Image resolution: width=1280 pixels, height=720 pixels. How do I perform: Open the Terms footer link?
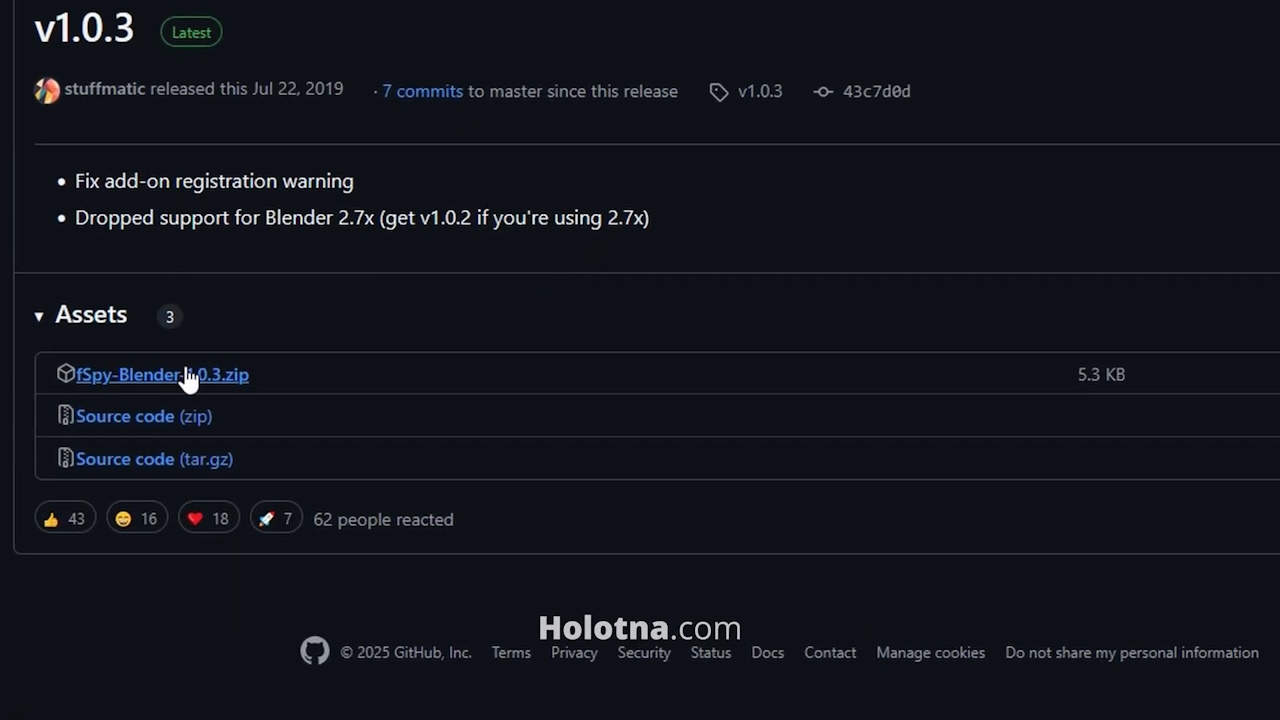pyautogui.click(x=511, y=652)
